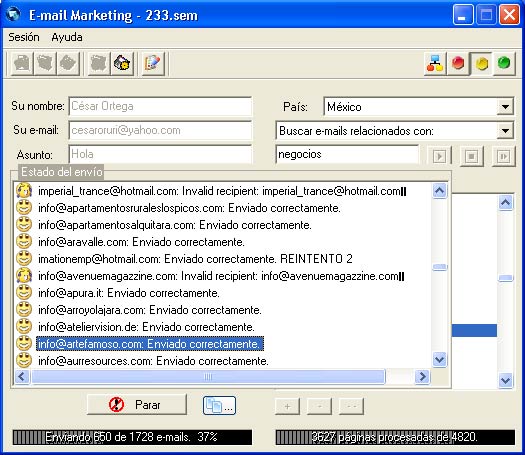Open the Sesión menu

[x=24, y=37]
